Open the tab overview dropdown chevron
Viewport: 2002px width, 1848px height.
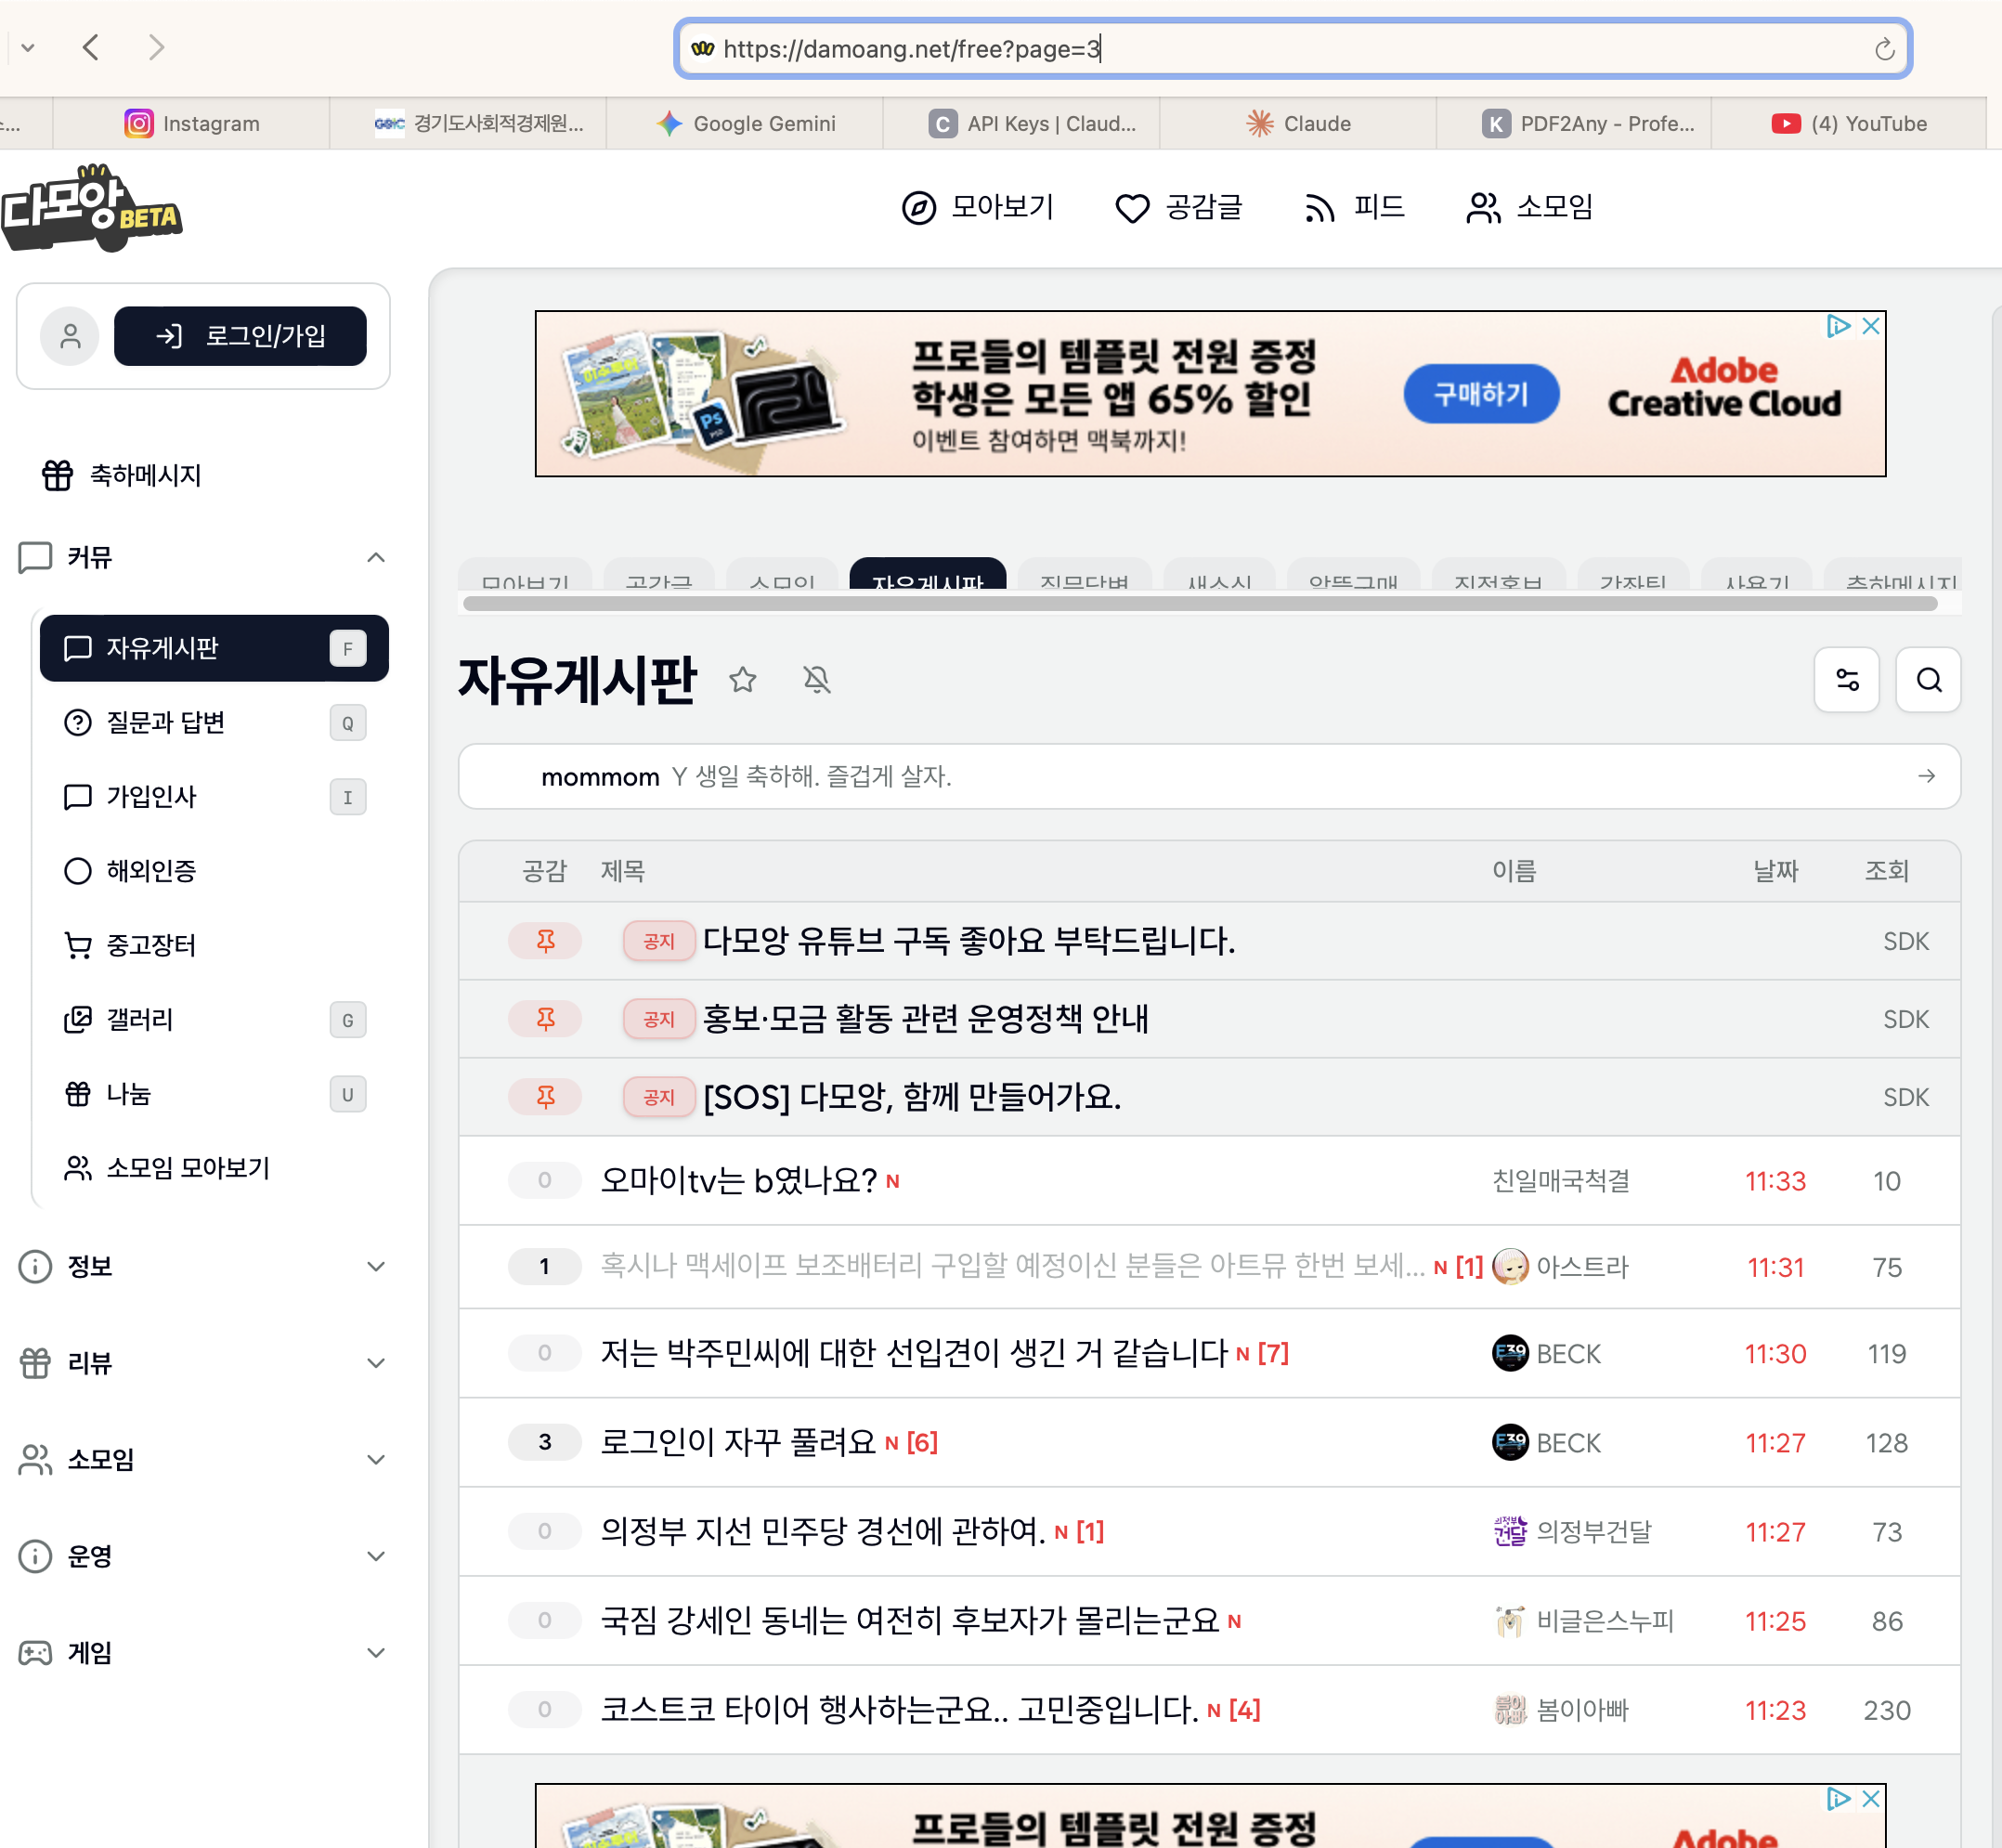click(28, 47)
